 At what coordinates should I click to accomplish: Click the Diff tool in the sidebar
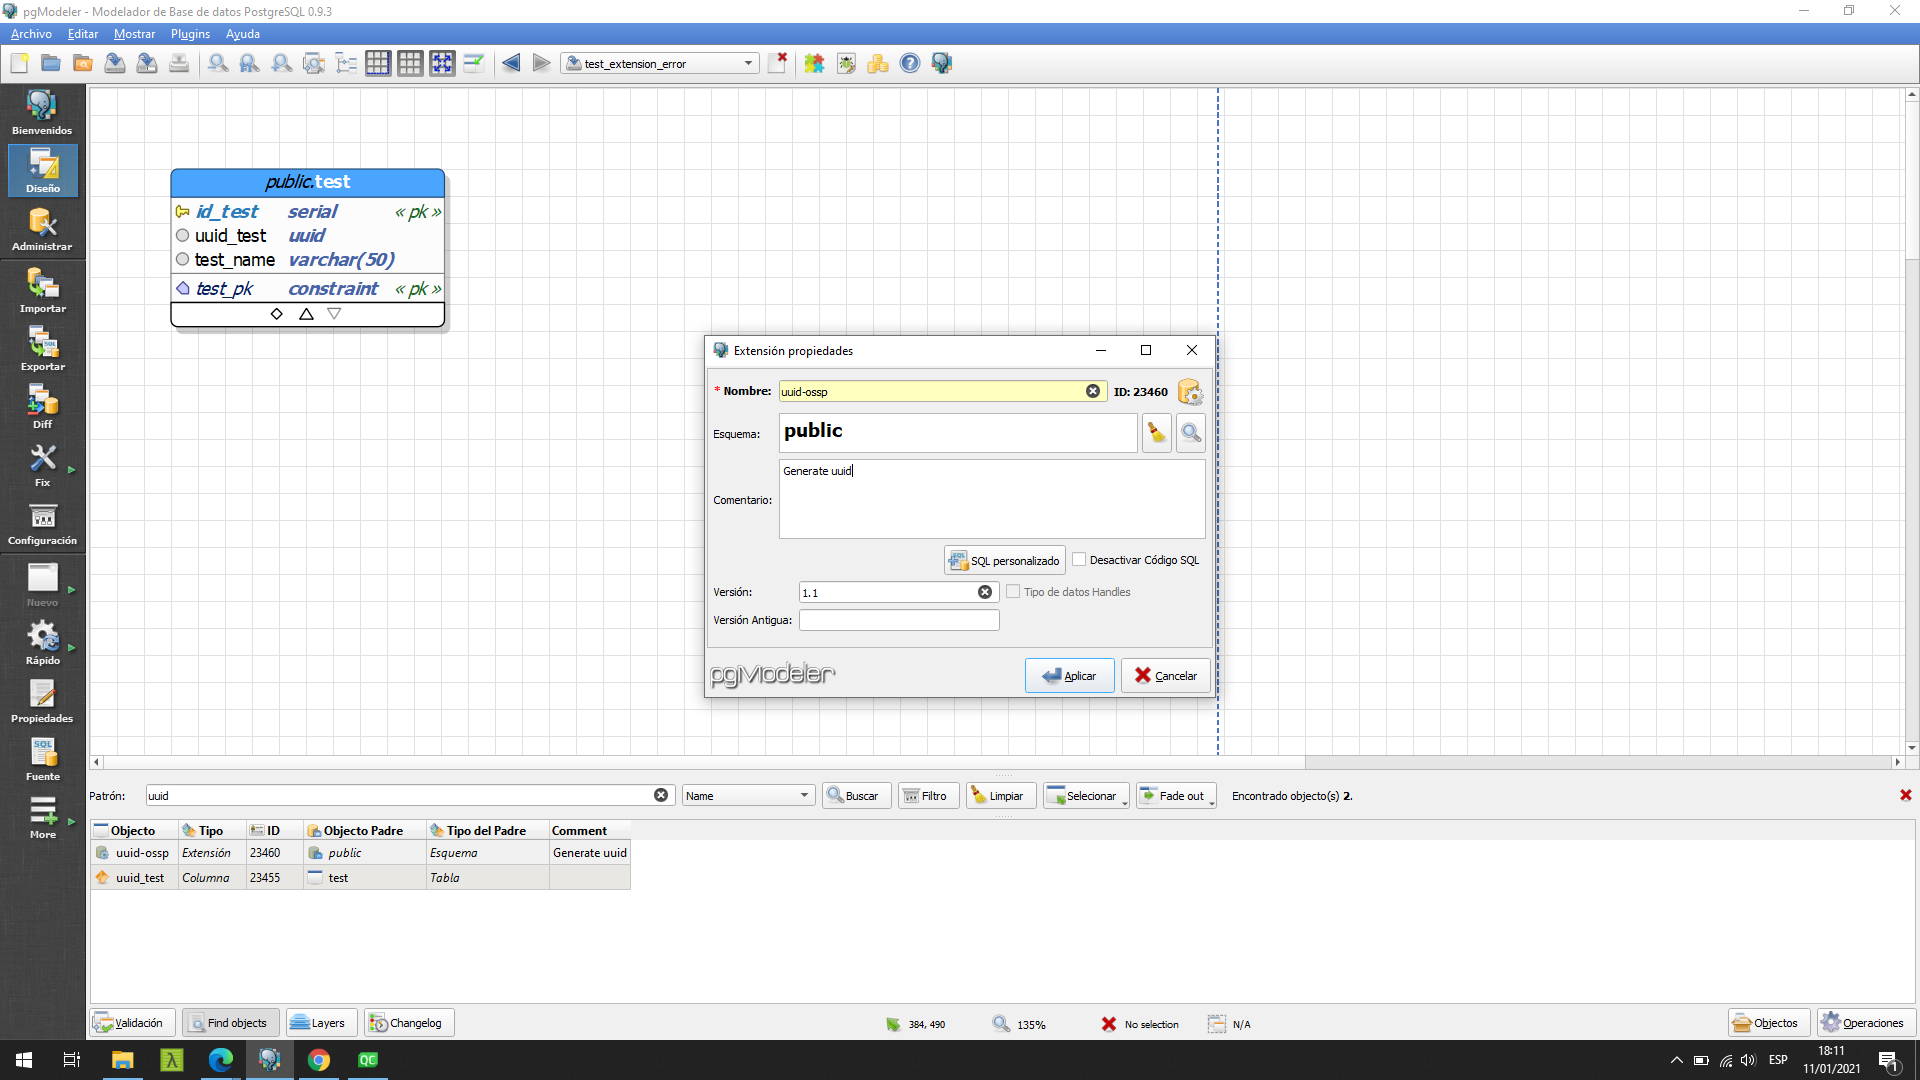point(41,406)
